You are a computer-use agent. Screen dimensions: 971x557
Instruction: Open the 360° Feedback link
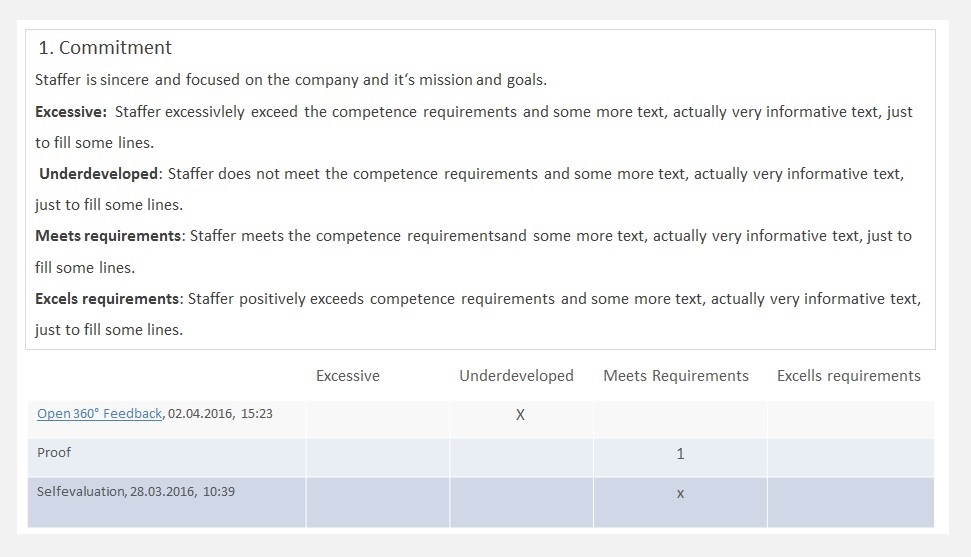99,413
